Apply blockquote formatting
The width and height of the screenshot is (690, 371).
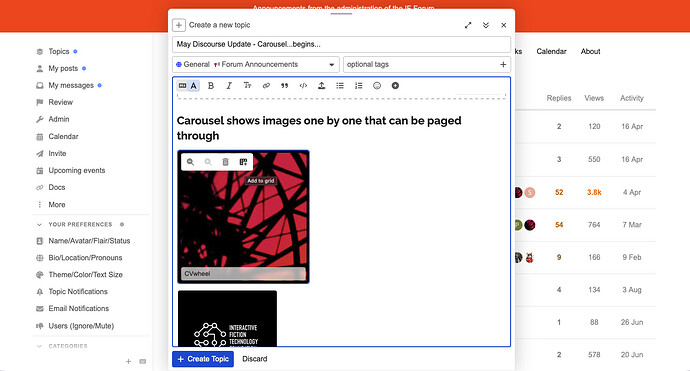[285, 86]
